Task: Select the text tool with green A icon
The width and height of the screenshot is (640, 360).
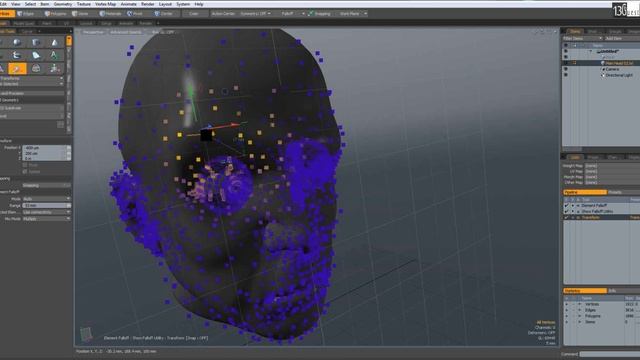Action: 54,55
